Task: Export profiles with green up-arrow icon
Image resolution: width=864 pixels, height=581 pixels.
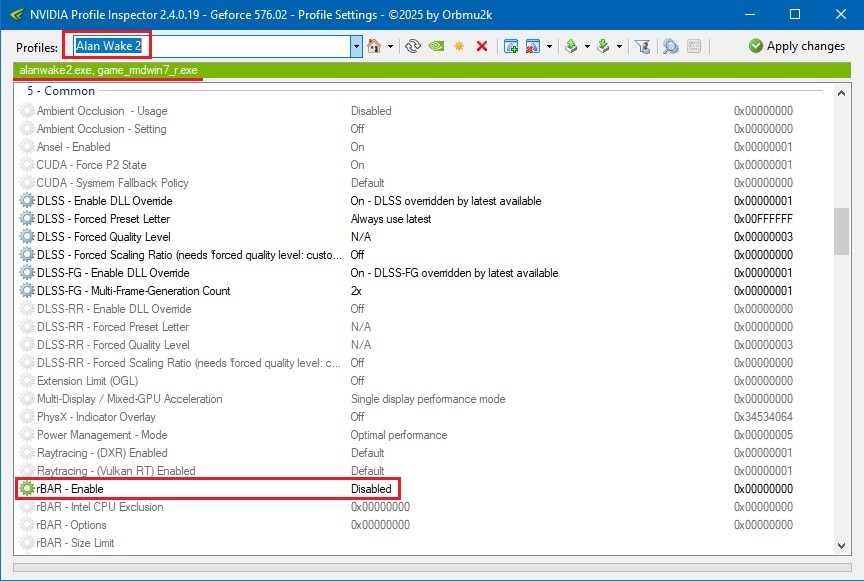Action: pos(571,46)
